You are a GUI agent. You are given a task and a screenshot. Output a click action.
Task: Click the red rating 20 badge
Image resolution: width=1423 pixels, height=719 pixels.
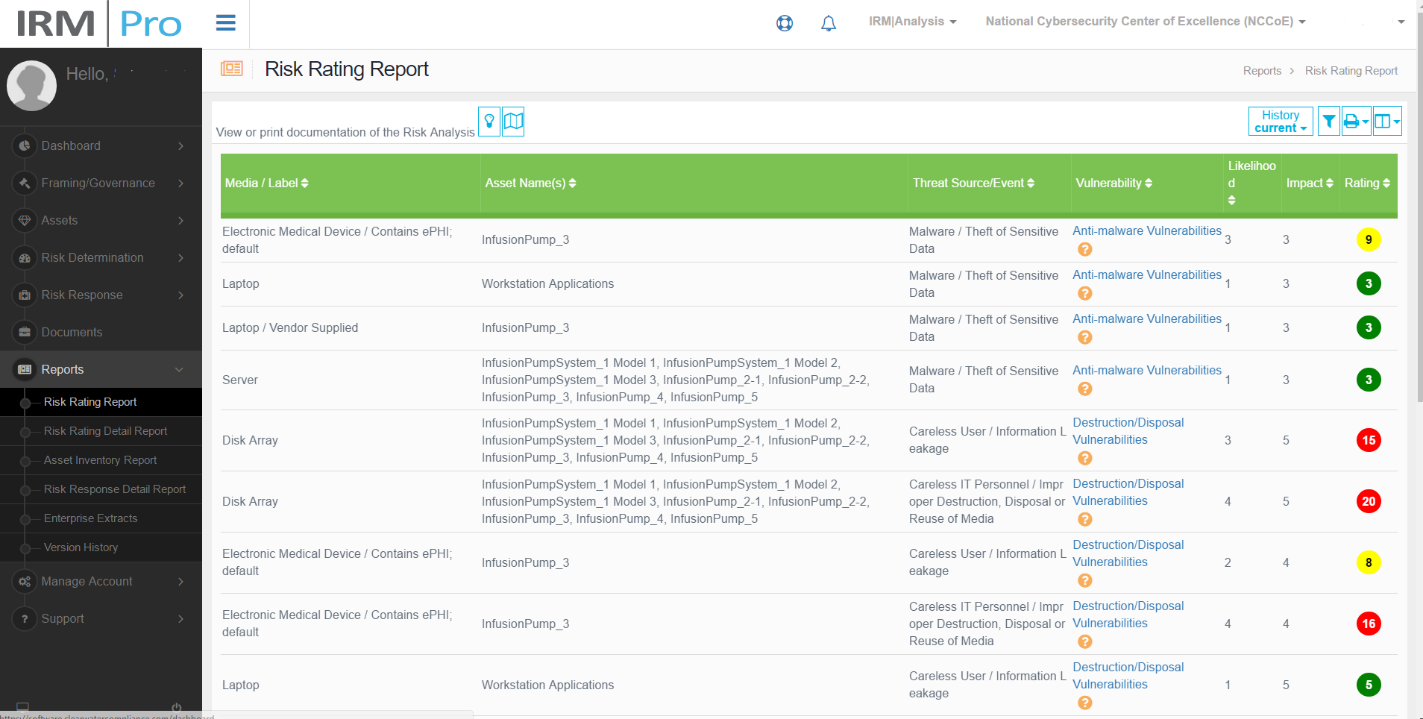[x=1368, y=501]
